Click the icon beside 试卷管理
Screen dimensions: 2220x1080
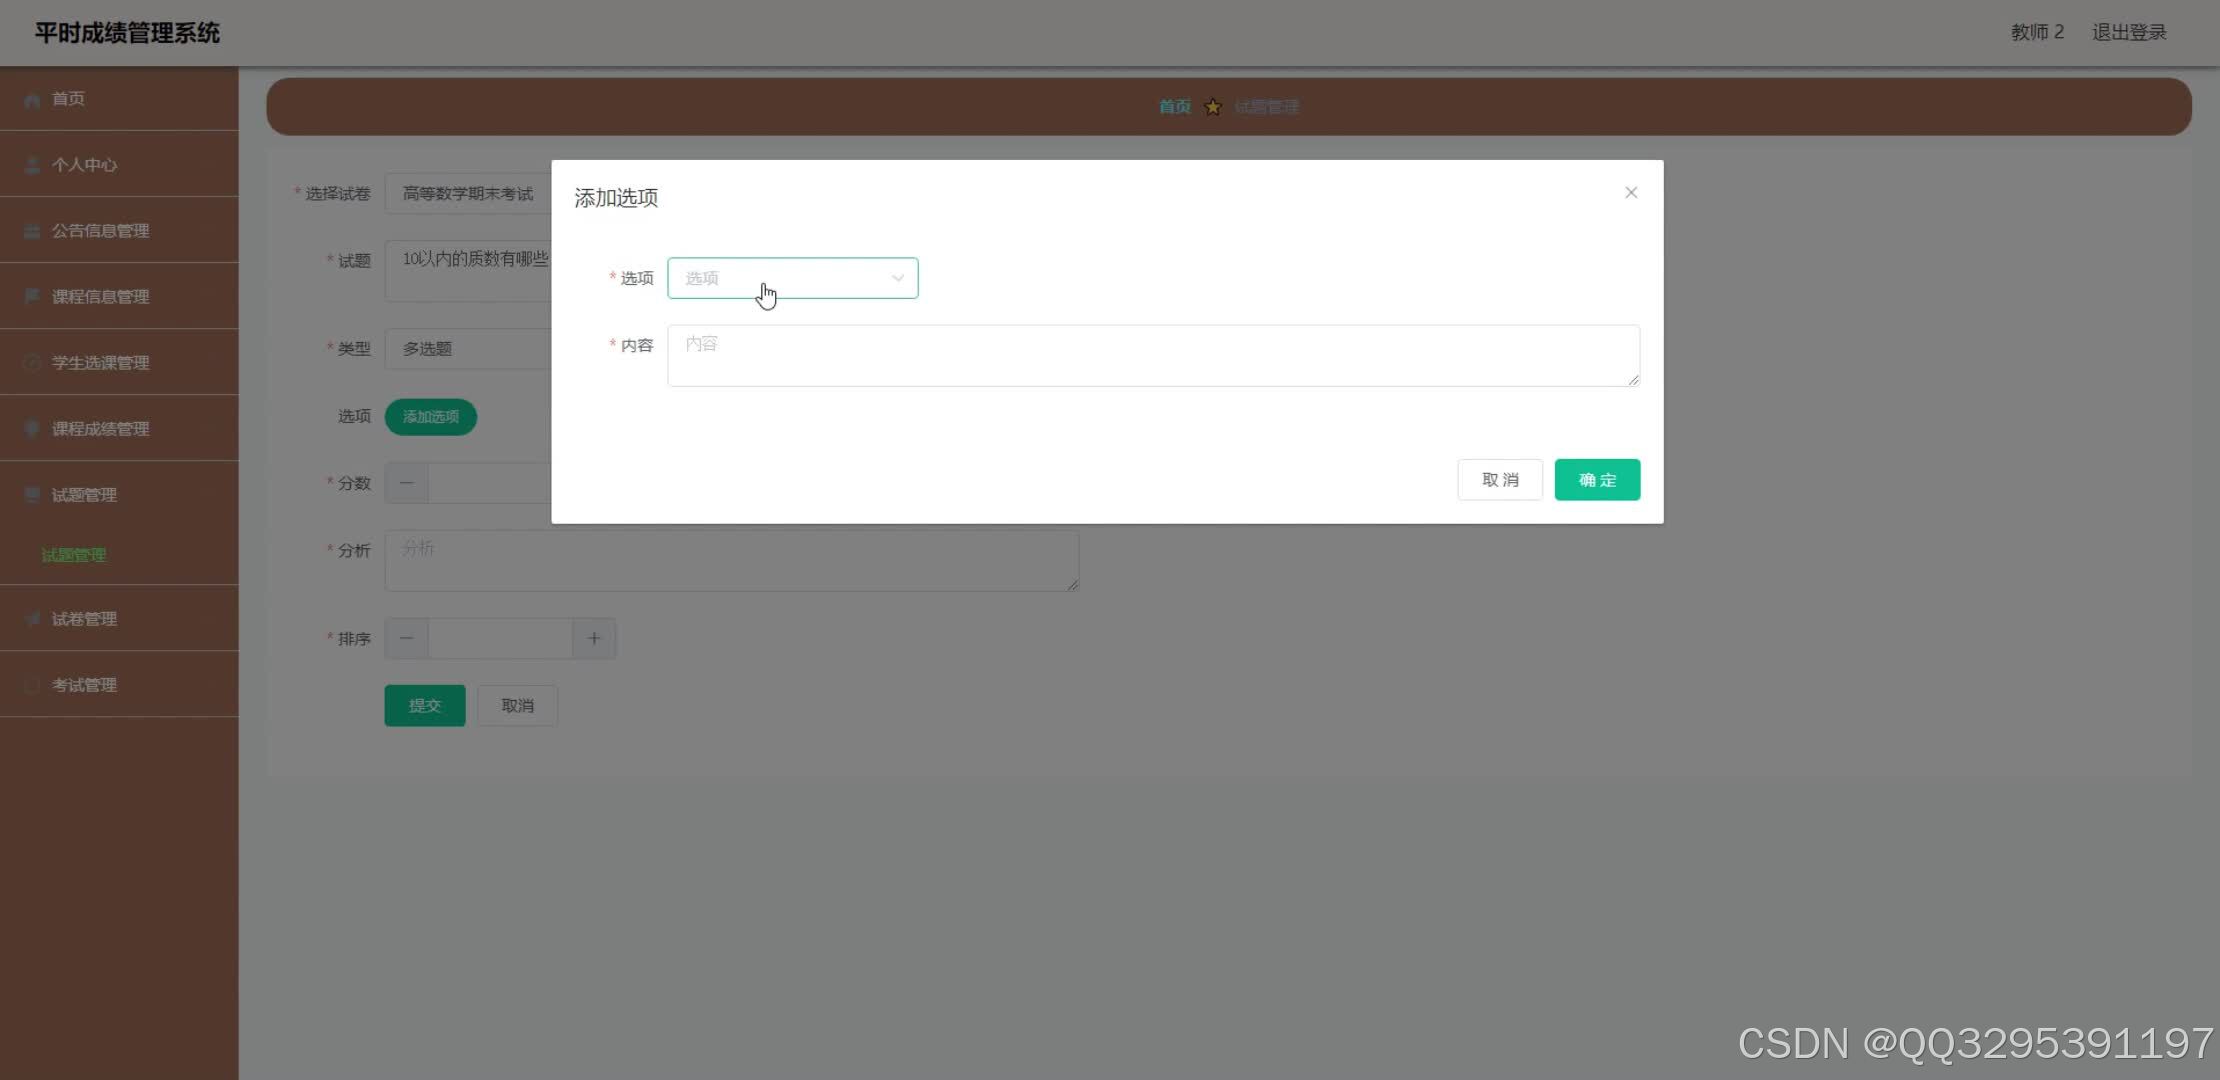coord(32,618)
